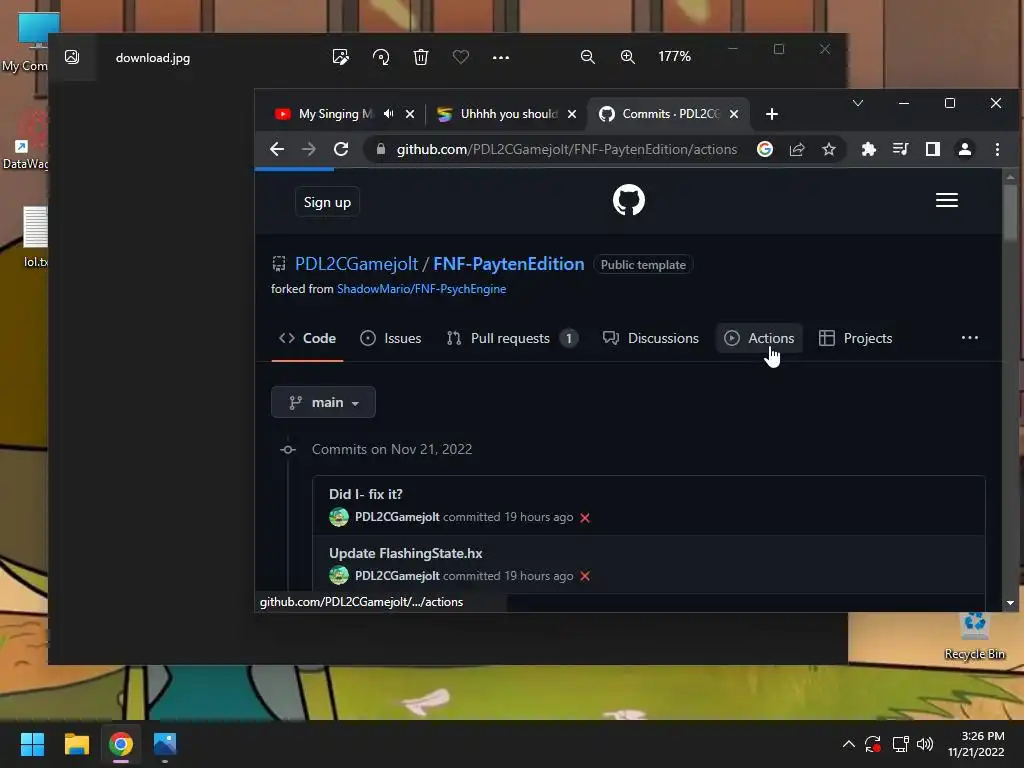Open FNF-PaytenEdition repository link

(509, 264)
